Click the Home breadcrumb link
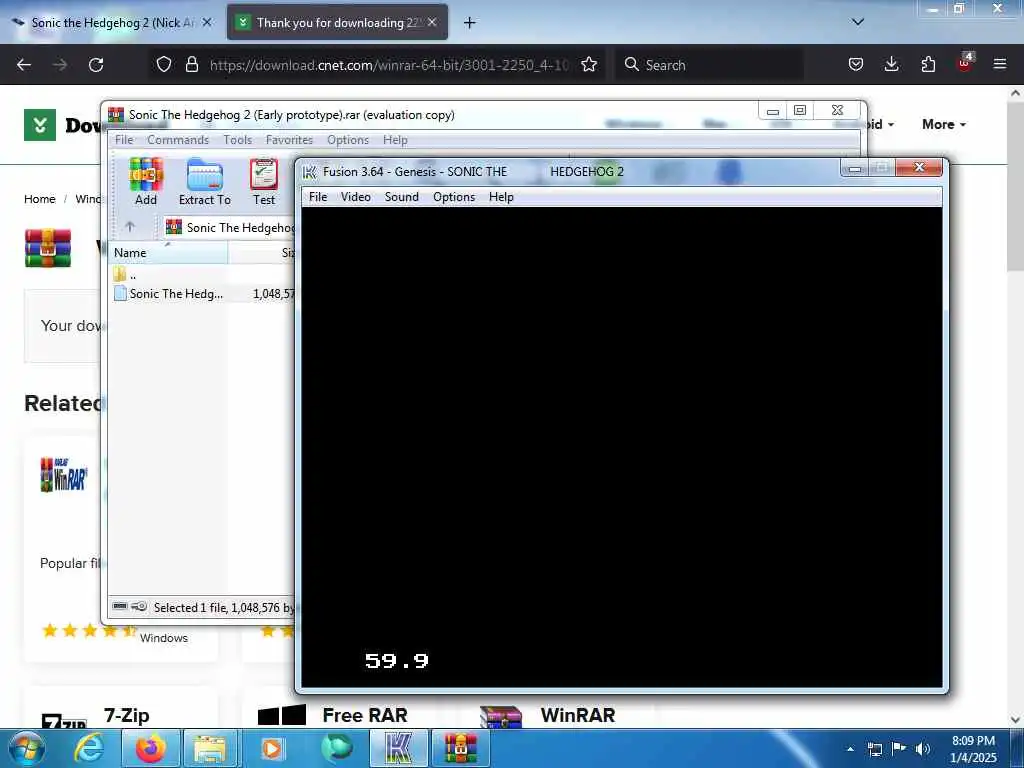 (40, 199)
